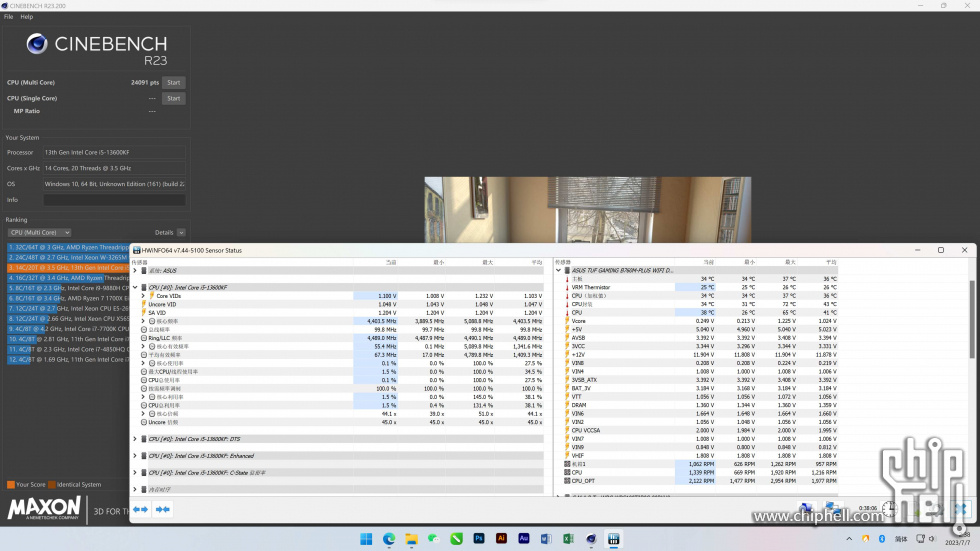
Task: Expand the CPU [#0] i5-13600KF DTS group
Action: 135,439
